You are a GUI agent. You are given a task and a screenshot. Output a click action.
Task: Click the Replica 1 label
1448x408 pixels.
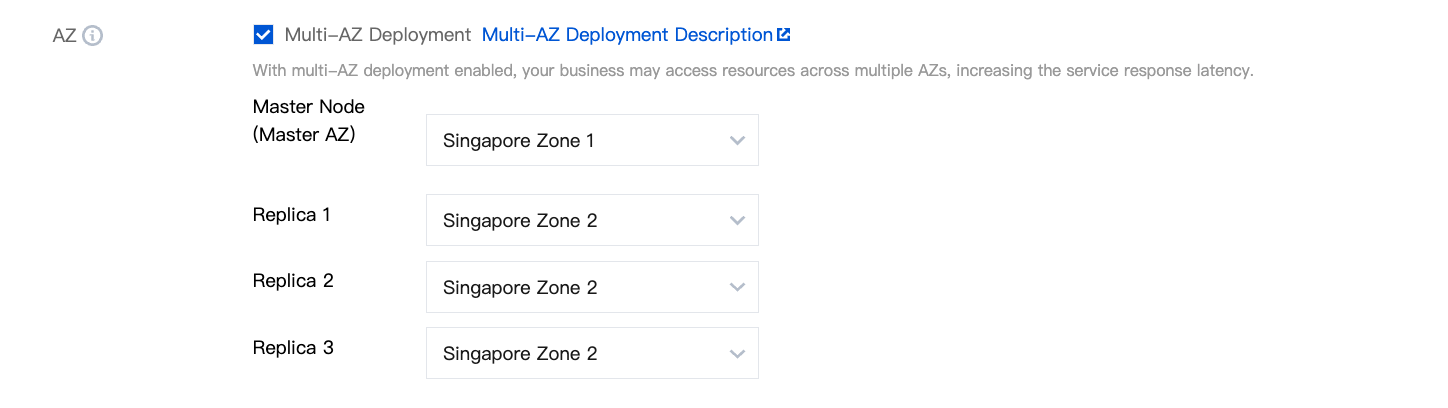click(x=291, y=214)
